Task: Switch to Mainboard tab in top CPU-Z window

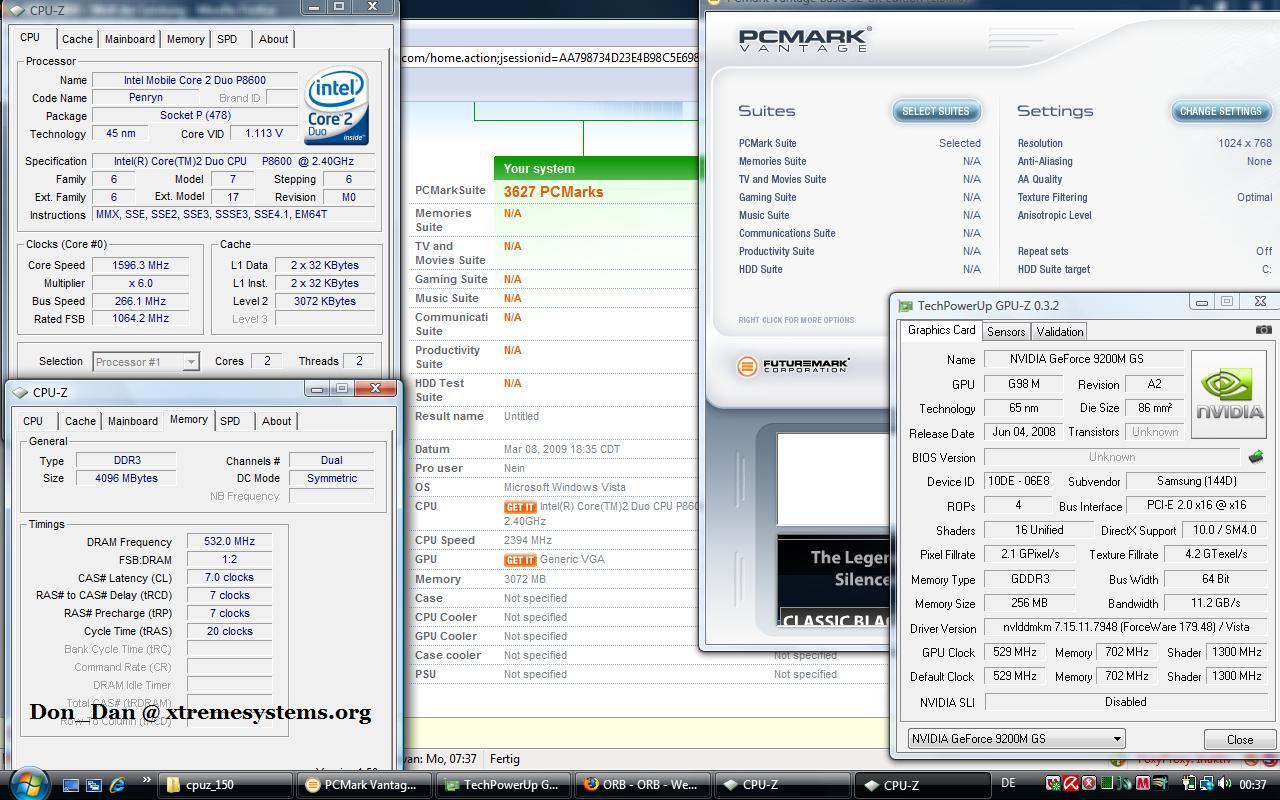Action: pyautogui.click(x=130, y=39)
